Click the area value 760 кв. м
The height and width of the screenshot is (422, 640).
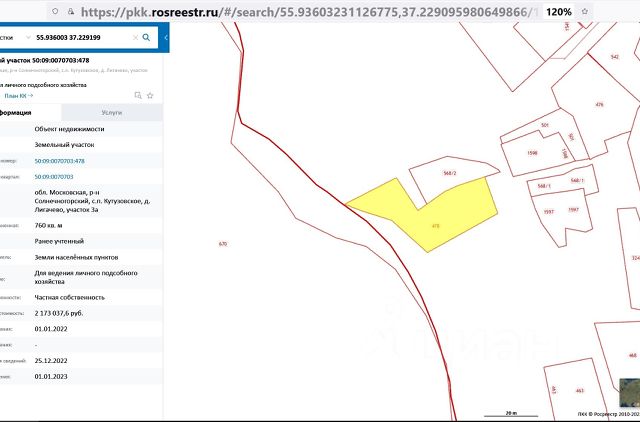48,225
